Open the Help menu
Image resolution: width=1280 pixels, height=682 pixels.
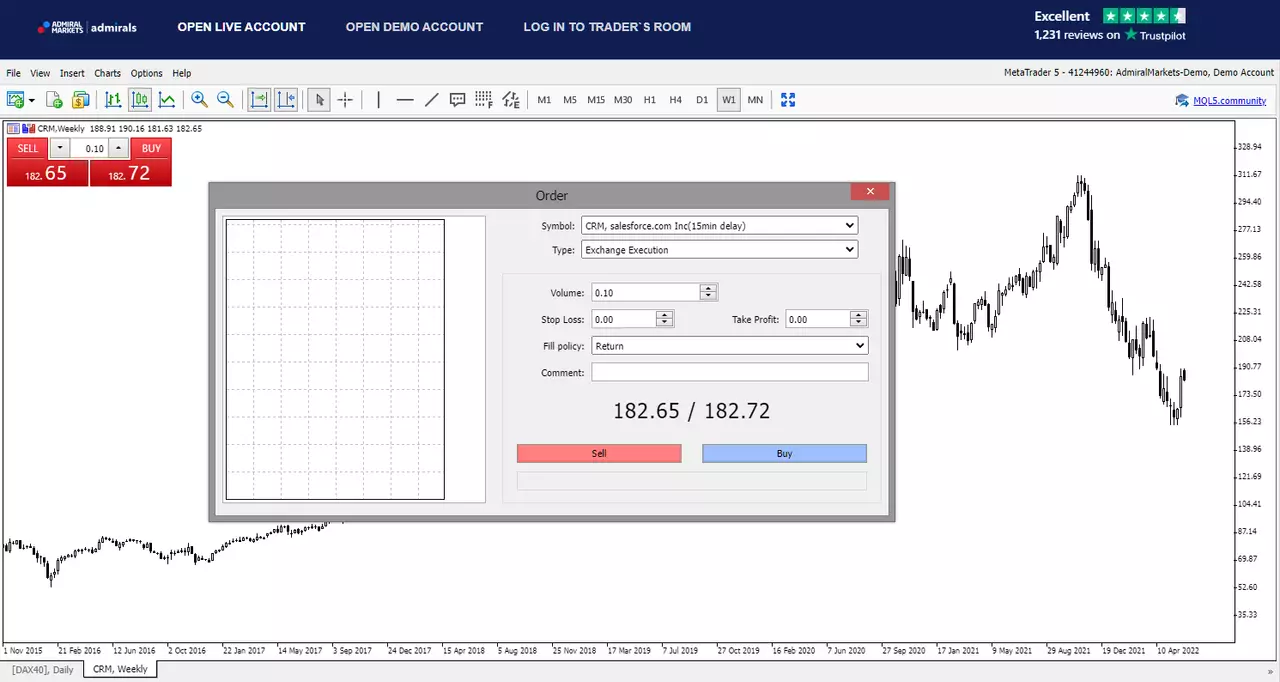click(x=181, y=73)
